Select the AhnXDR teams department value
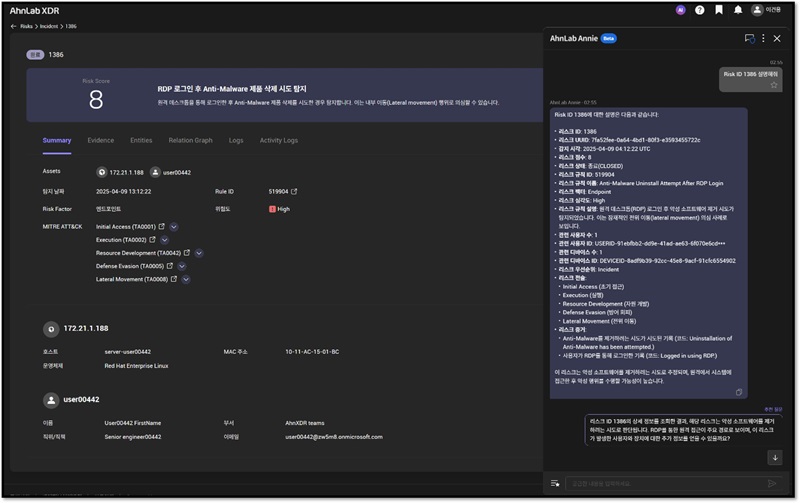The image size is (800, 503). coord(305,423)
